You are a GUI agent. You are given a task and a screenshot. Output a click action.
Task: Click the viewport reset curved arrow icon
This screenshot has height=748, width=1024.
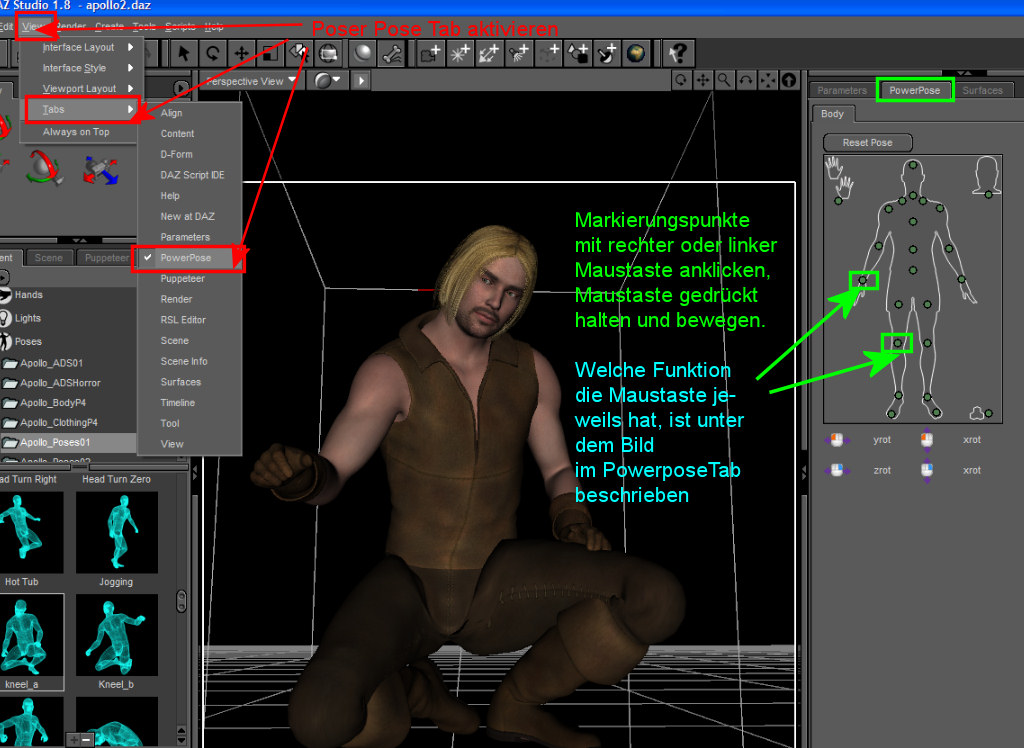point(746,80)
